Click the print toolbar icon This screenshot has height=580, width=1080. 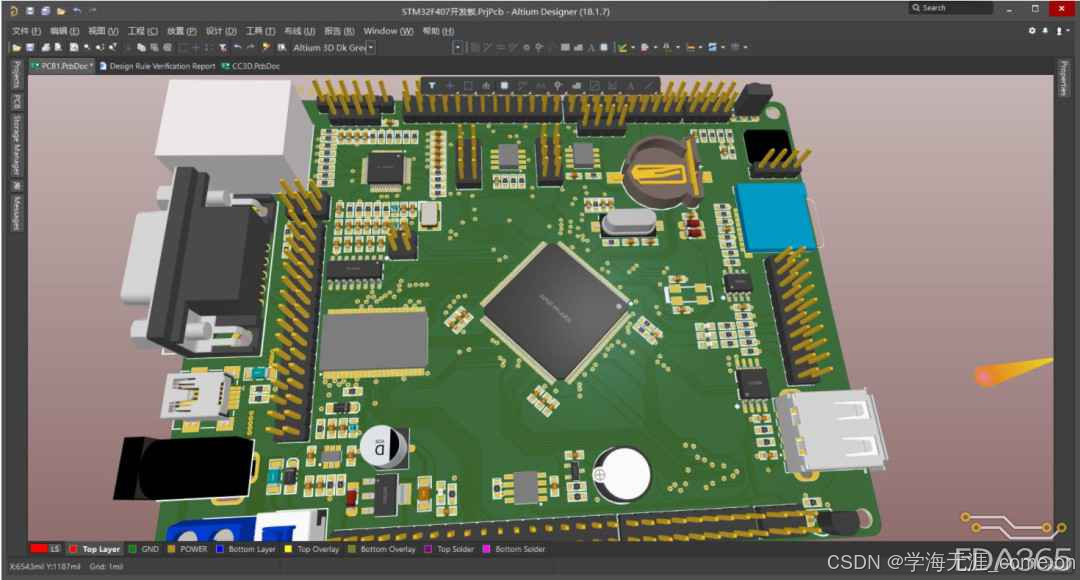click(x=45, y=48)
